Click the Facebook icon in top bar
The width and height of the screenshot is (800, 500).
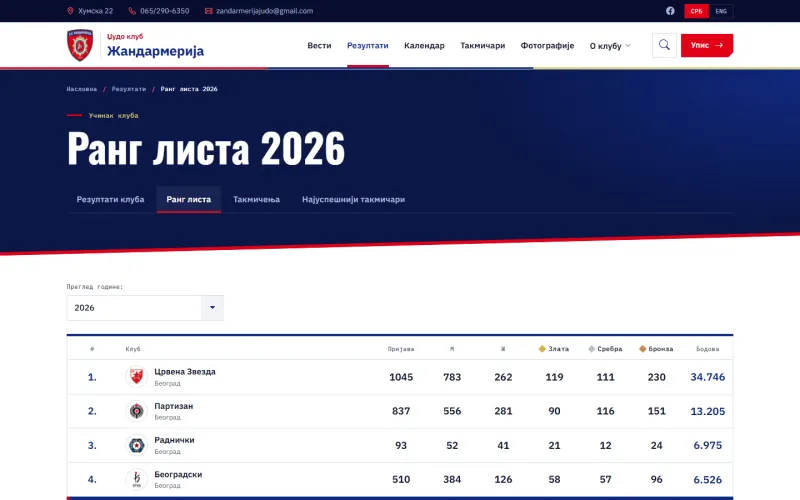click(670, 11)
